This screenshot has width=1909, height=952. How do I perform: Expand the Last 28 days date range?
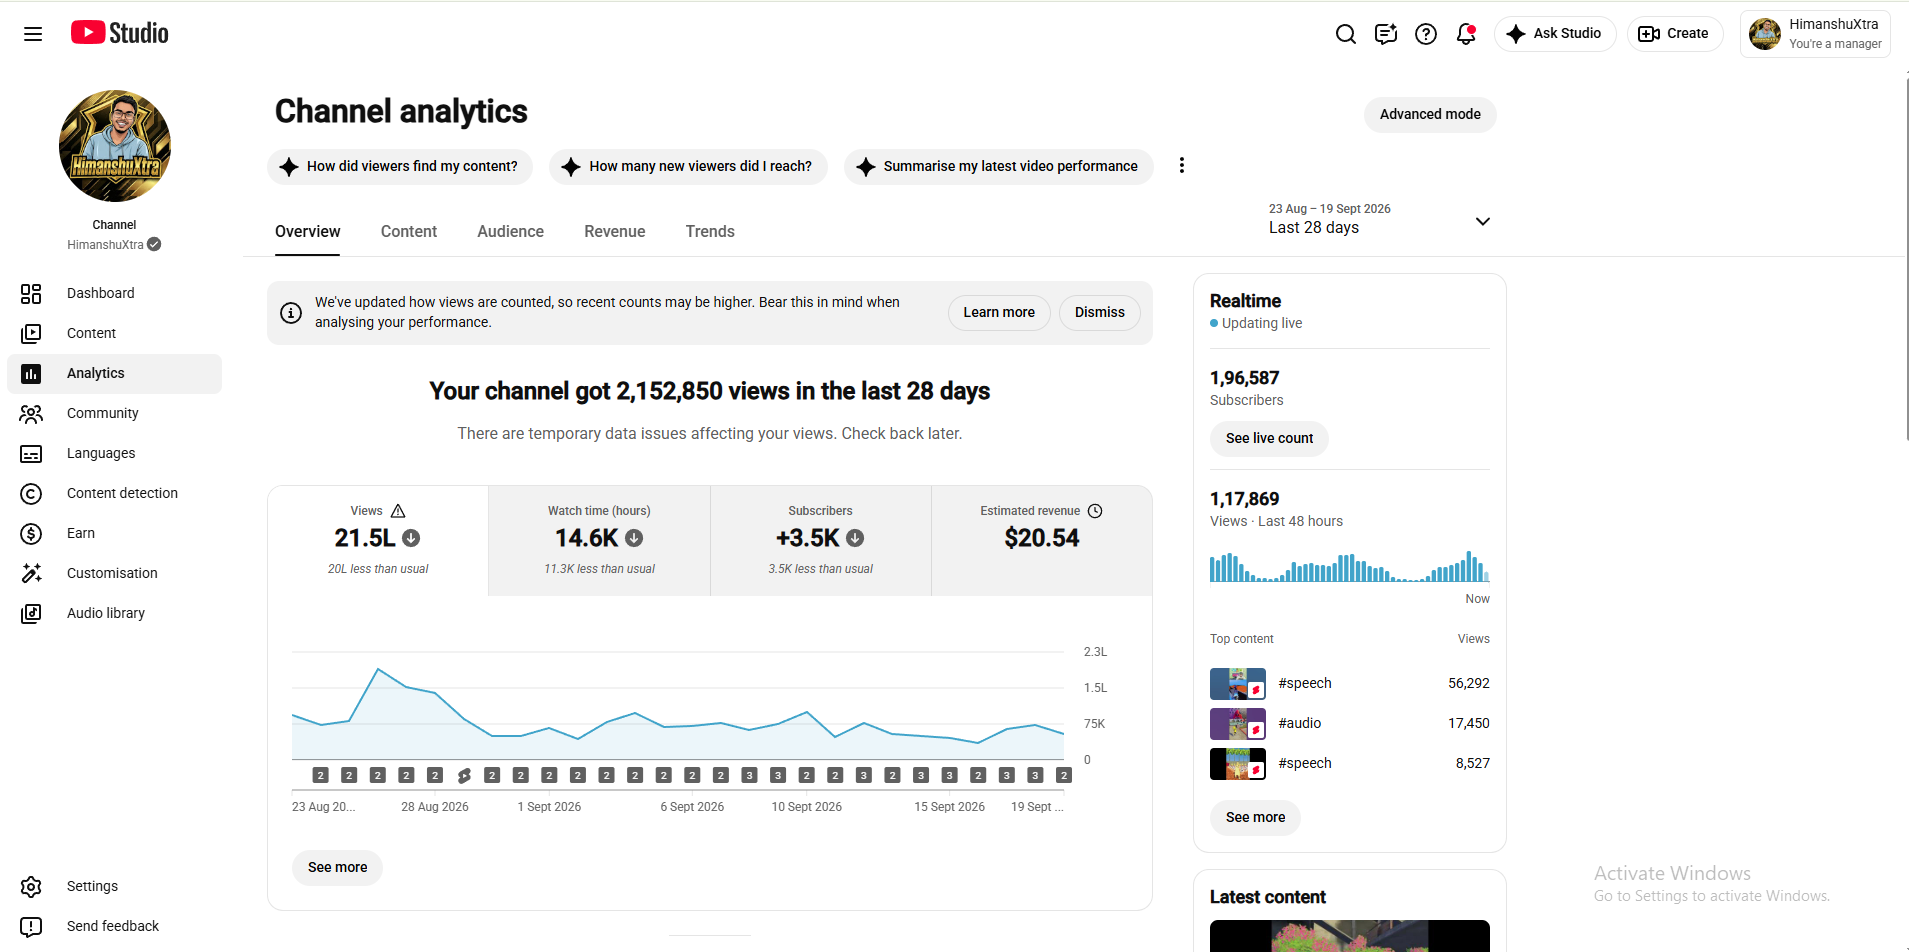[x=1379, y=219]
